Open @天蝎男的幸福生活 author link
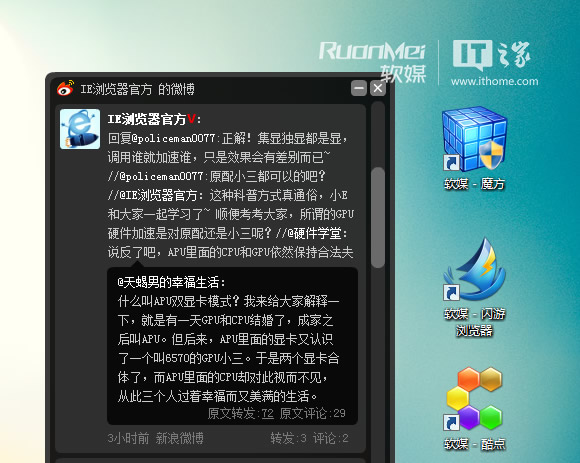Image resolution: width=580 pixels, height=463 pixels. click(x=171, y=282)
